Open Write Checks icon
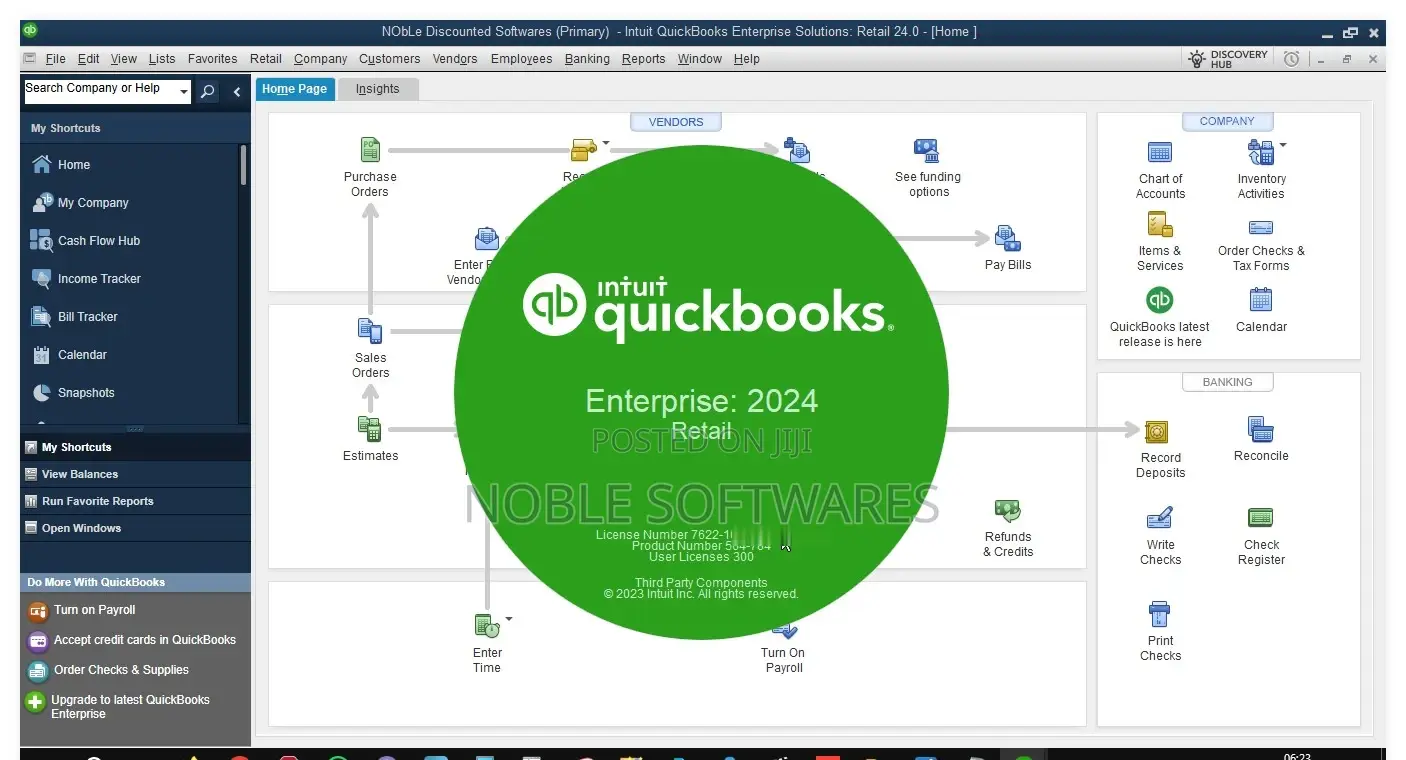 (1160, 518)
